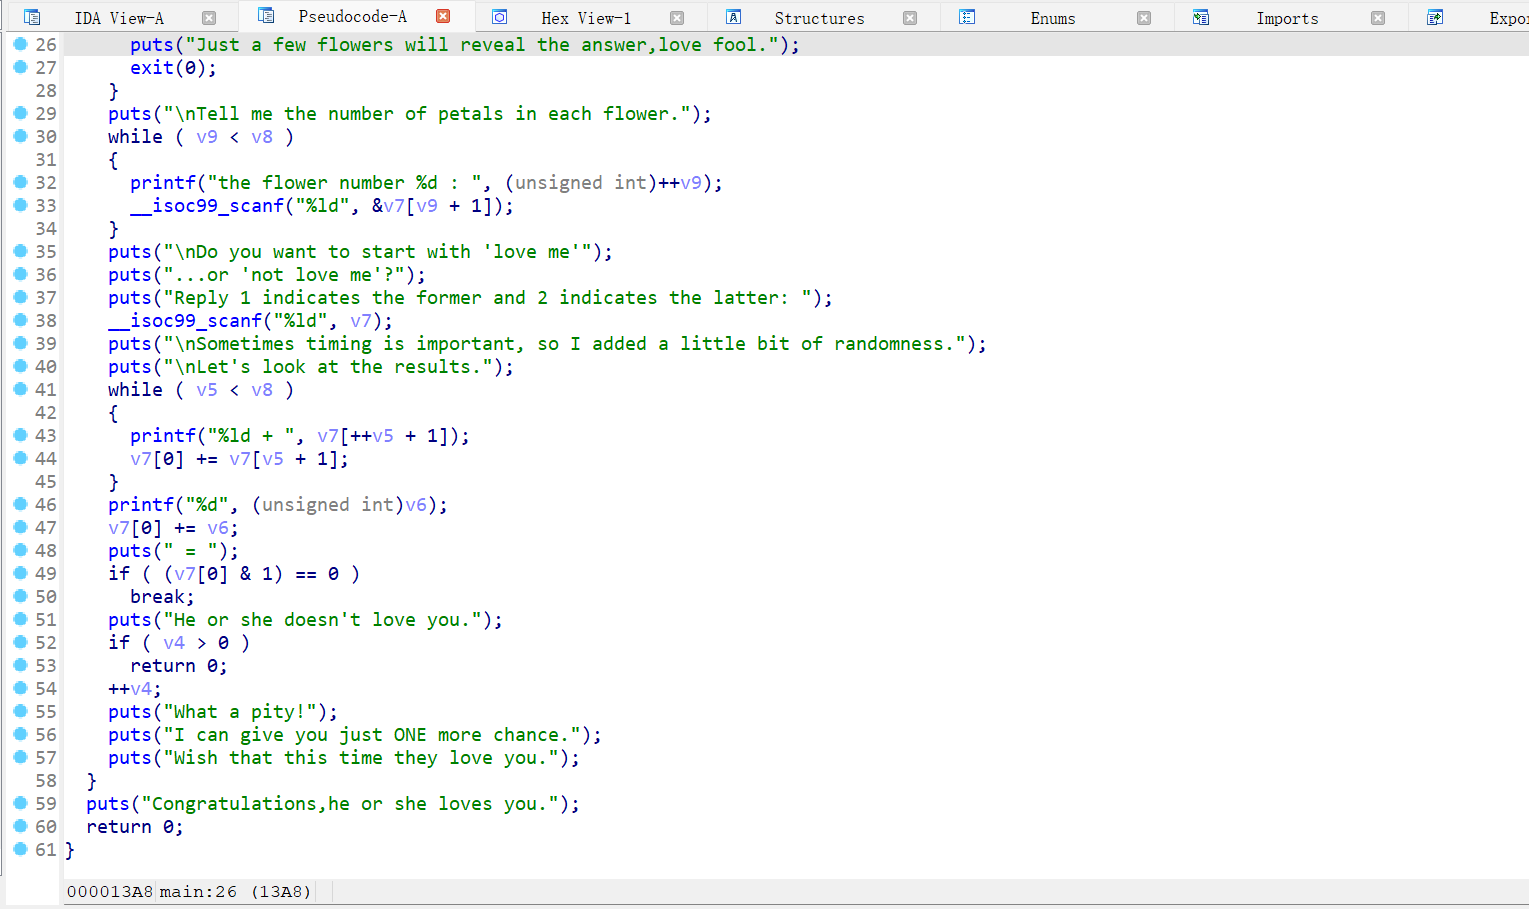
Task: Click __isoc99_scanf on line 38
Action: click(185, 320)
